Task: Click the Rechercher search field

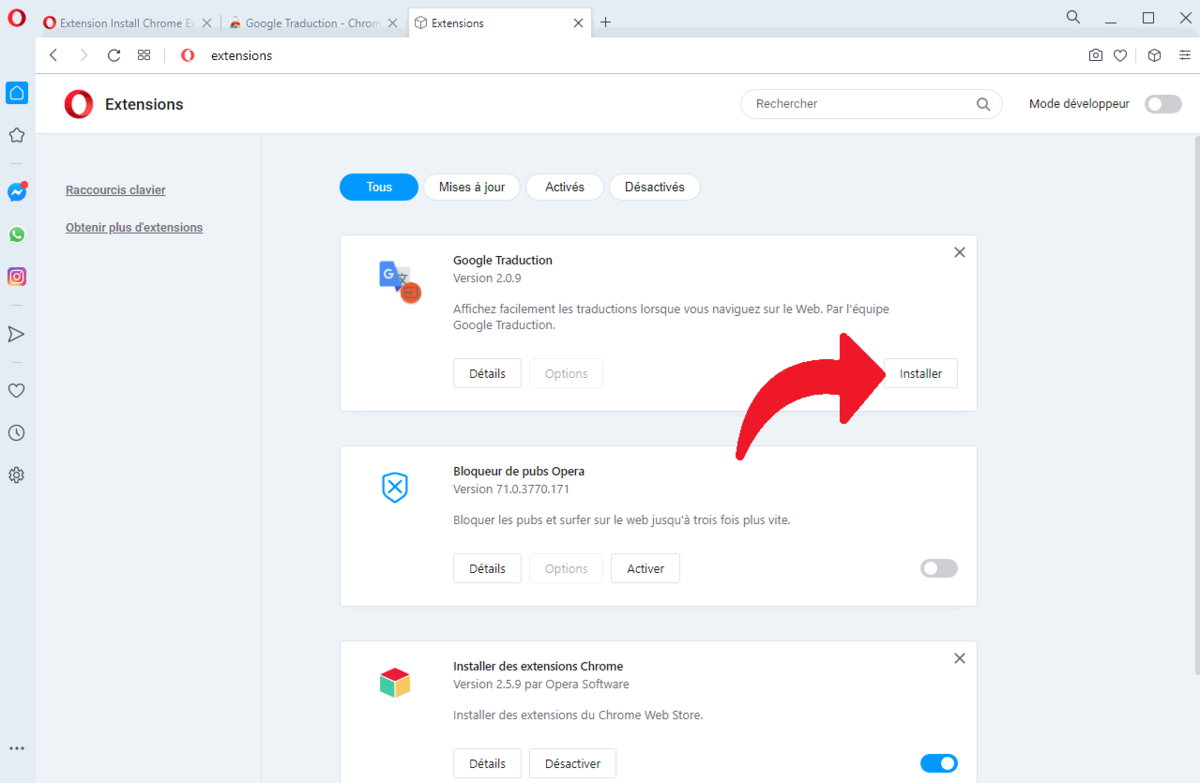Action: click(871, 104)
